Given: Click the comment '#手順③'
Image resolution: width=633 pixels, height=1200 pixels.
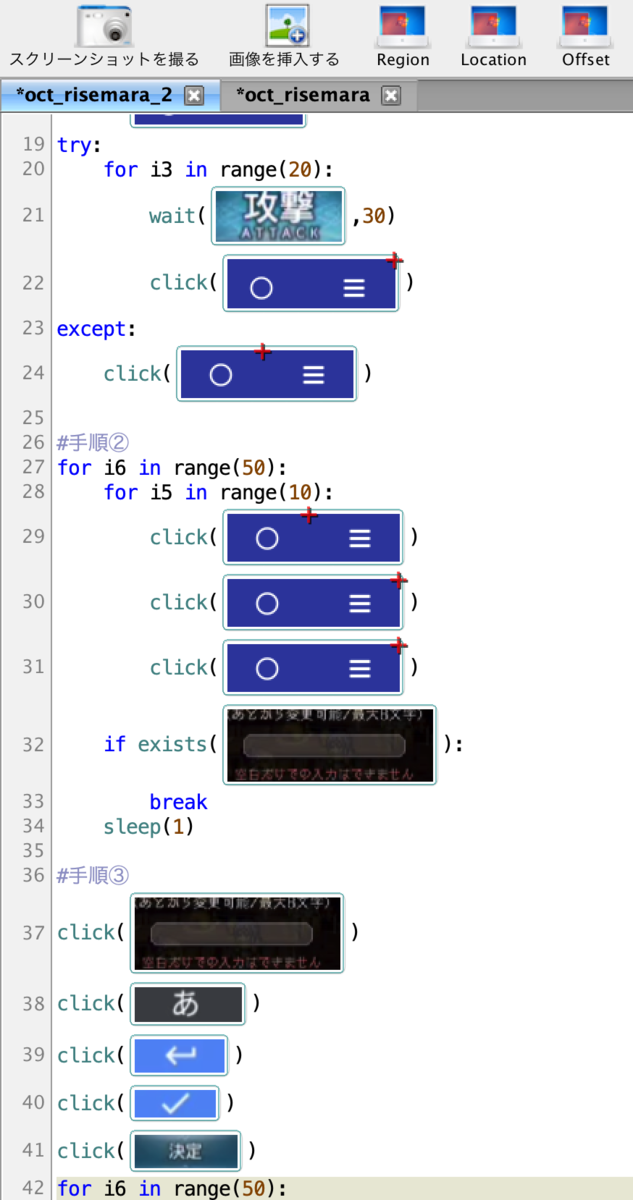Looking at the screenshot, I should coord(93,877).
